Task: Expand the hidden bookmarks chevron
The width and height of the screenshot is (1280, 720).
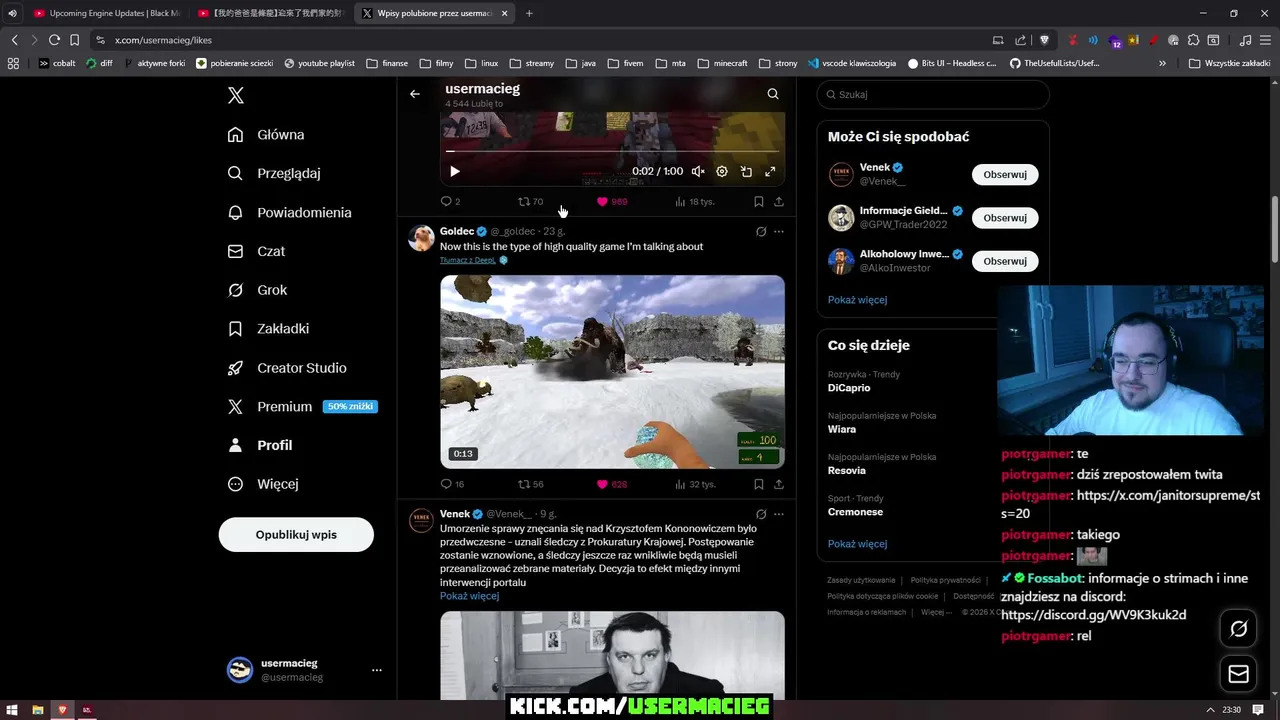Action: [x=1162, y=63]
